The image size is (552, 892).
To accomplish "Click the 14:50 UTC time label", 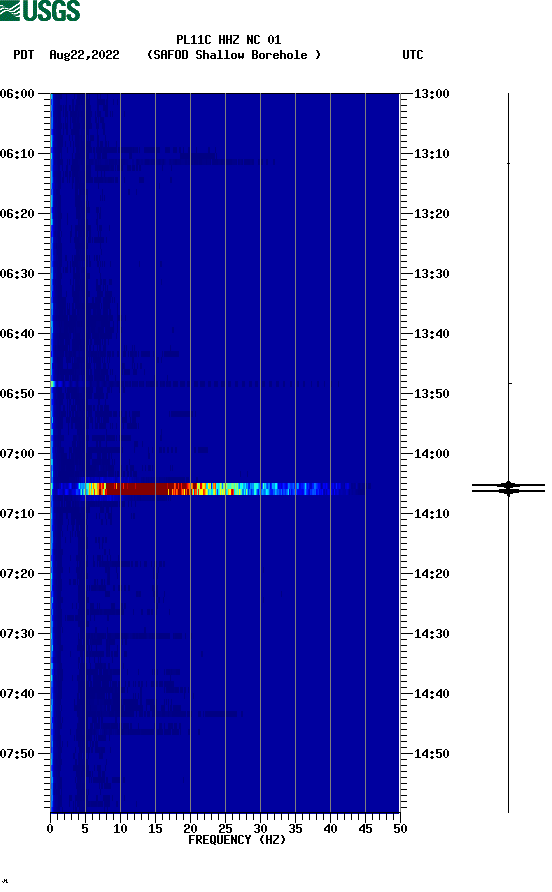I will click(x=431, y=754).
